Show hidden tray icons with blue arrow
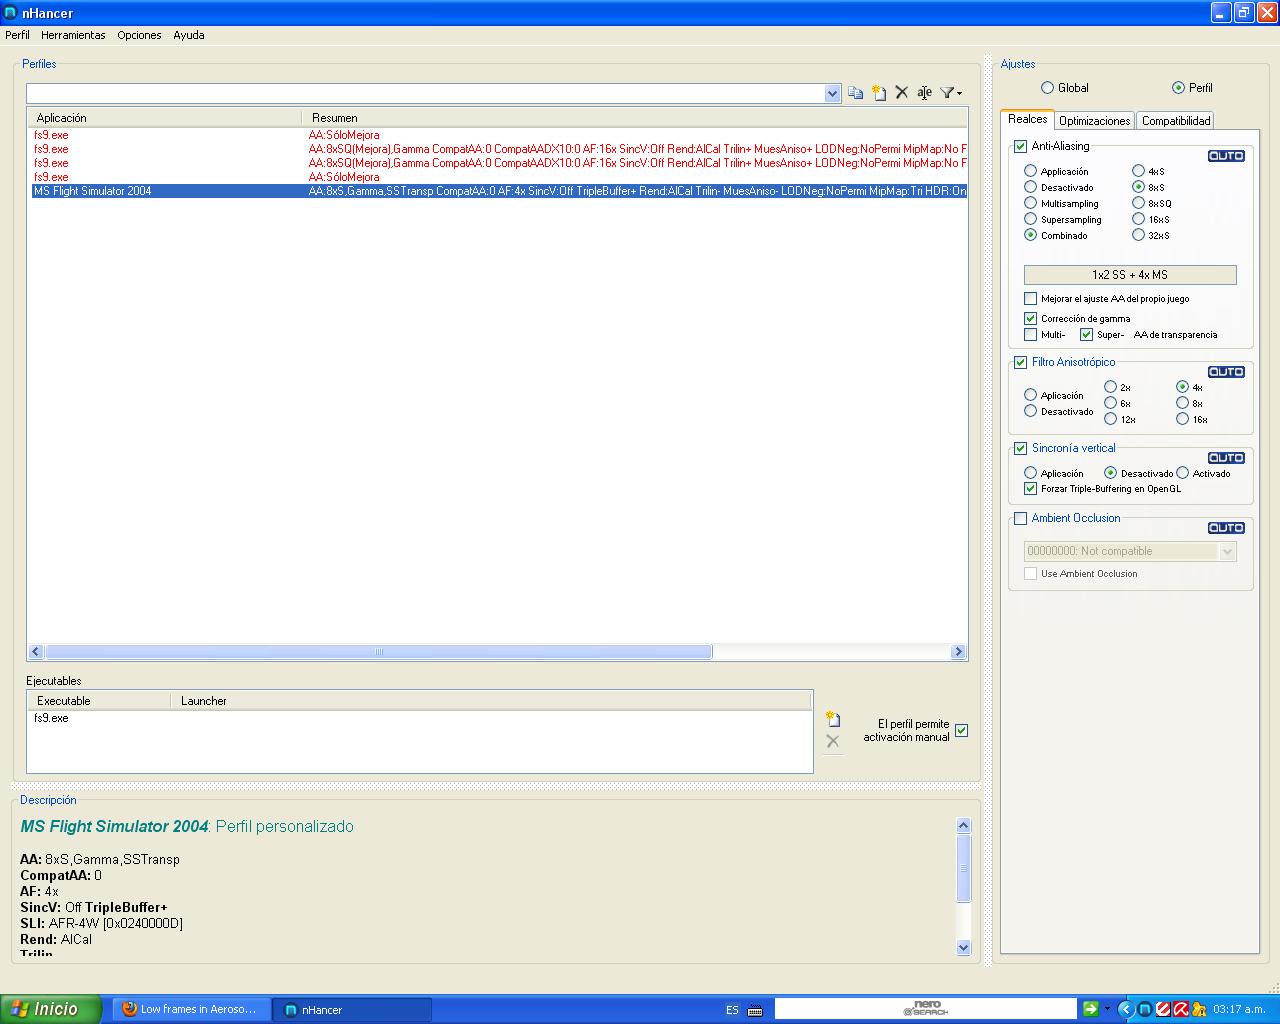The width and height of the screenshot is (1280, 1024). [x=1126, y=1009]
